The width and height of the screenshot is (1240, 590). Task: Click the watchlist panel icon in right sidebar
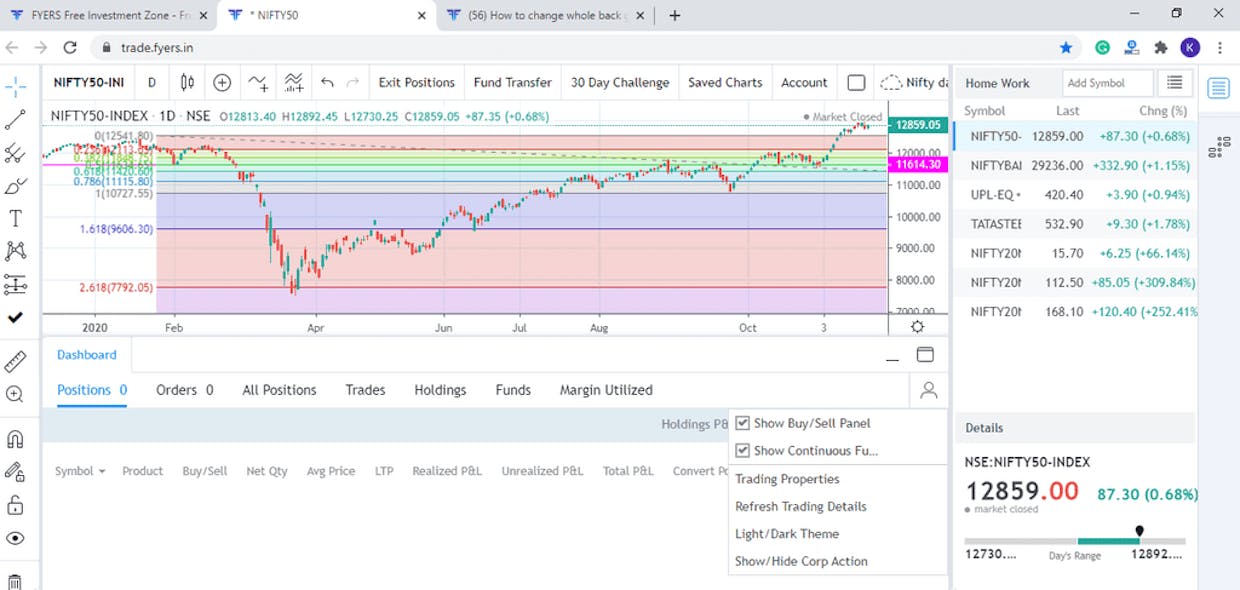1218,88
